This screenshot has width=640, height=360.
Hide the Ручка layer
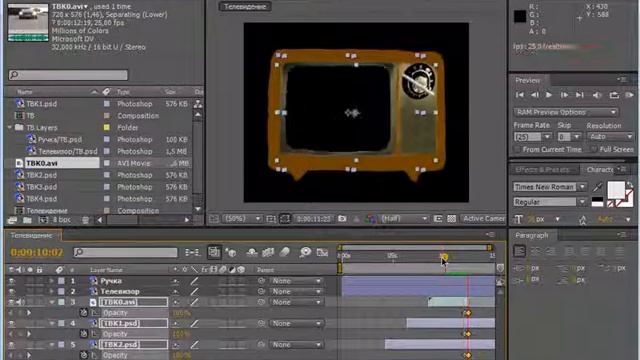pos(11,281)
